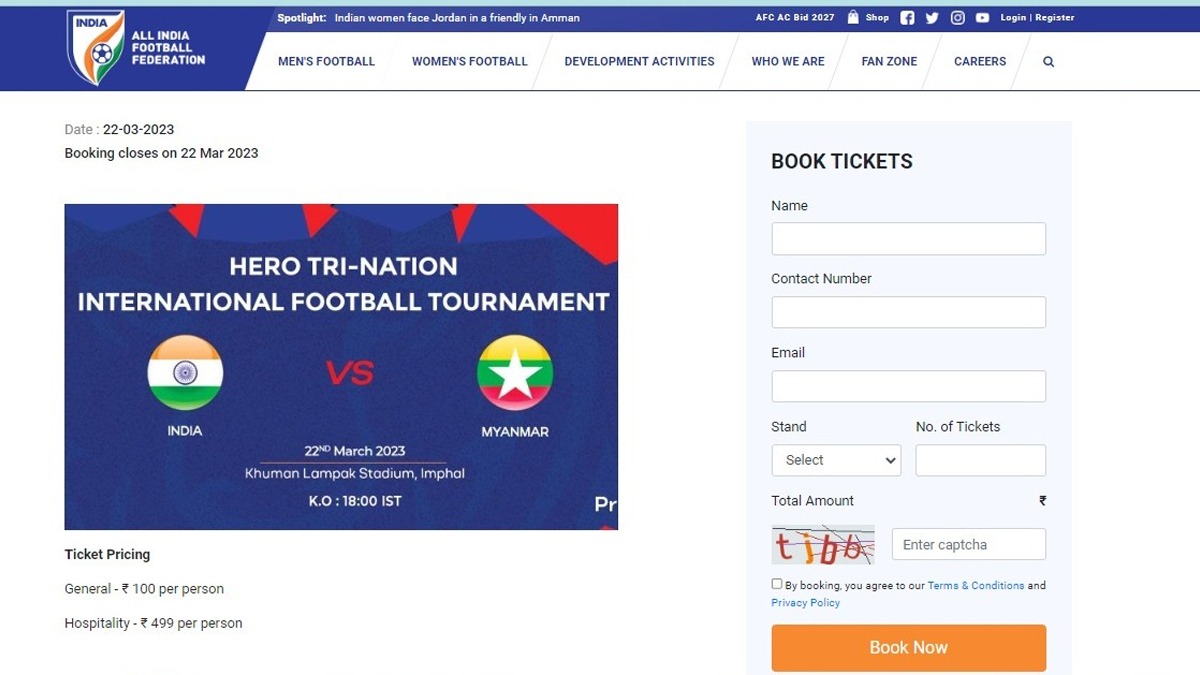
Task: Click the Login link in header
Action: pyautogui.click(x=1013, y=18)
